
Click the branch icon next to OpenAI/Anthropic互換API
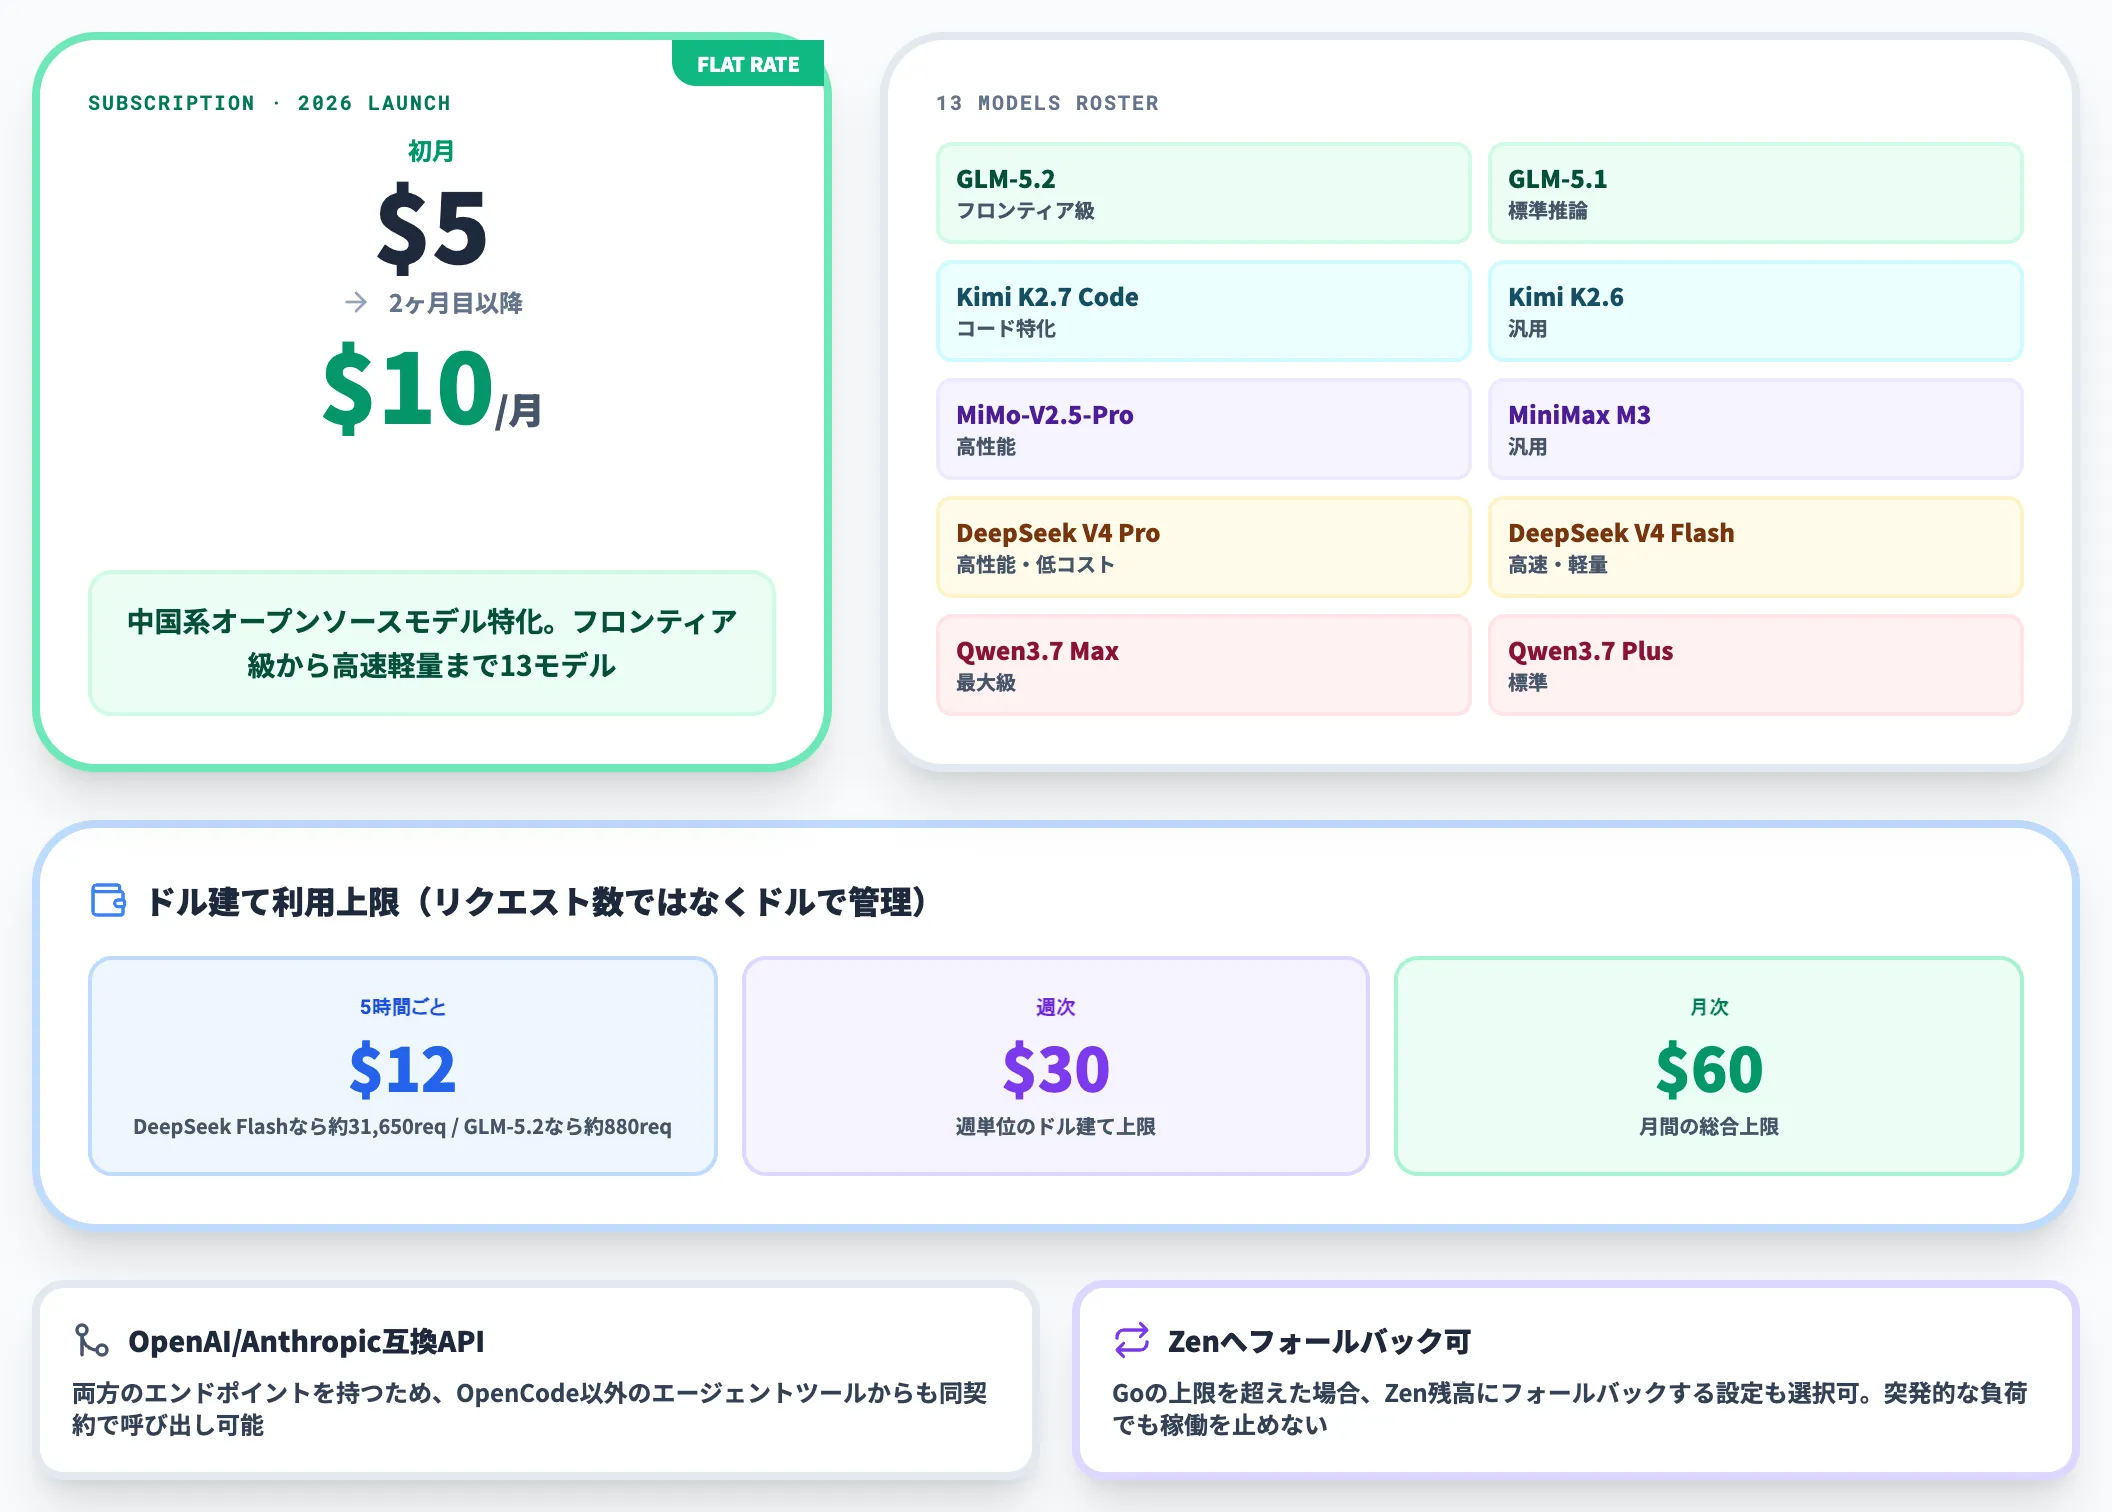coord(92,1340)
